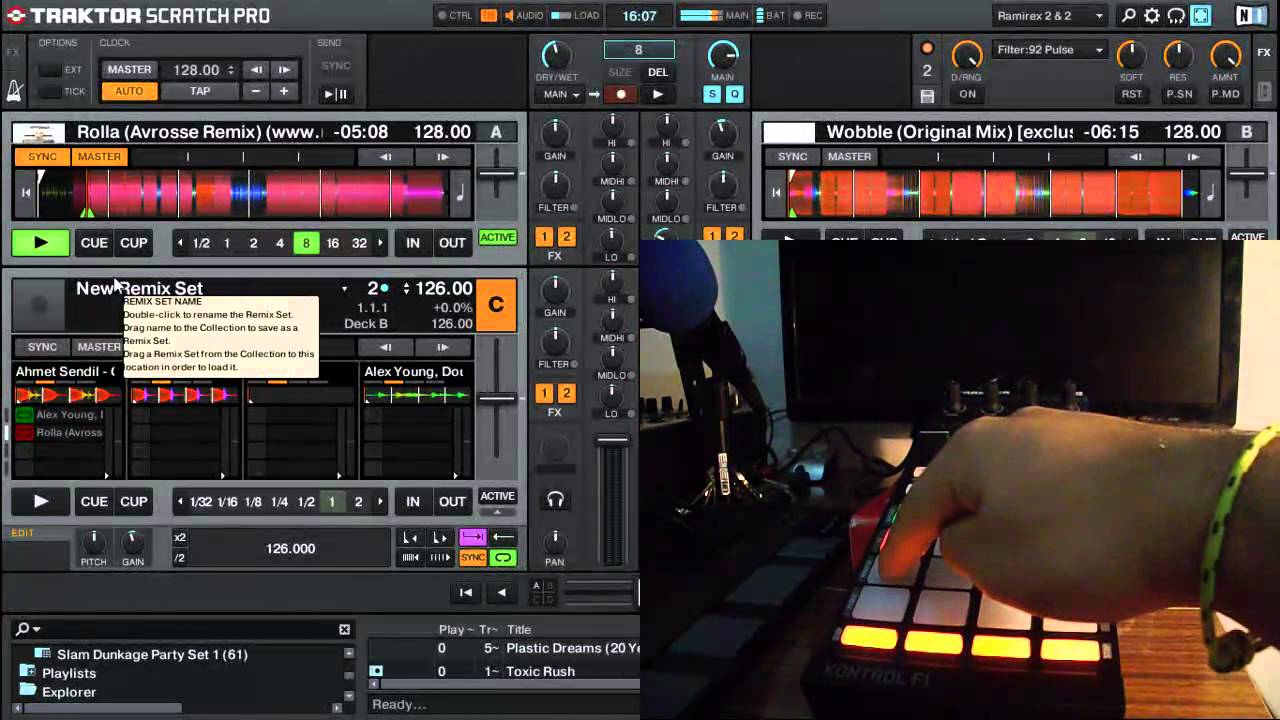Screen dimensions: 1280x720
Task: Click RST on FX unit 2
Action: tap(1131, 94)
